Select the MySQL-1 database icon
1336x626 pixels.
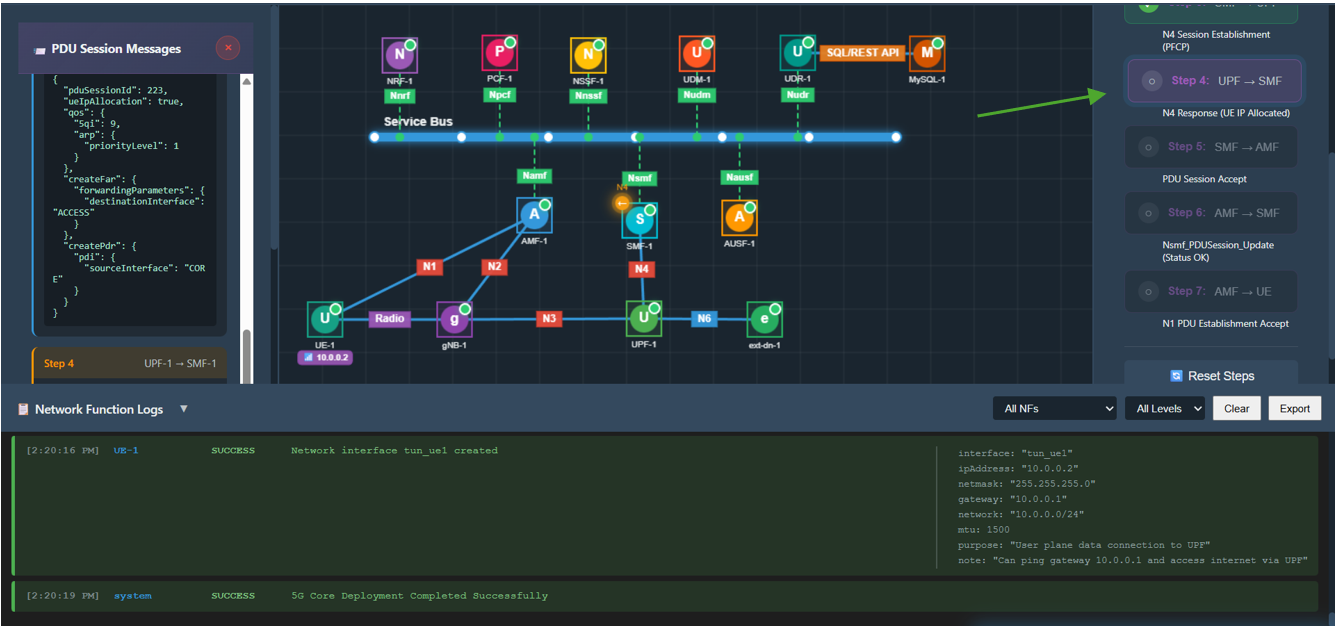coord(927,53)
